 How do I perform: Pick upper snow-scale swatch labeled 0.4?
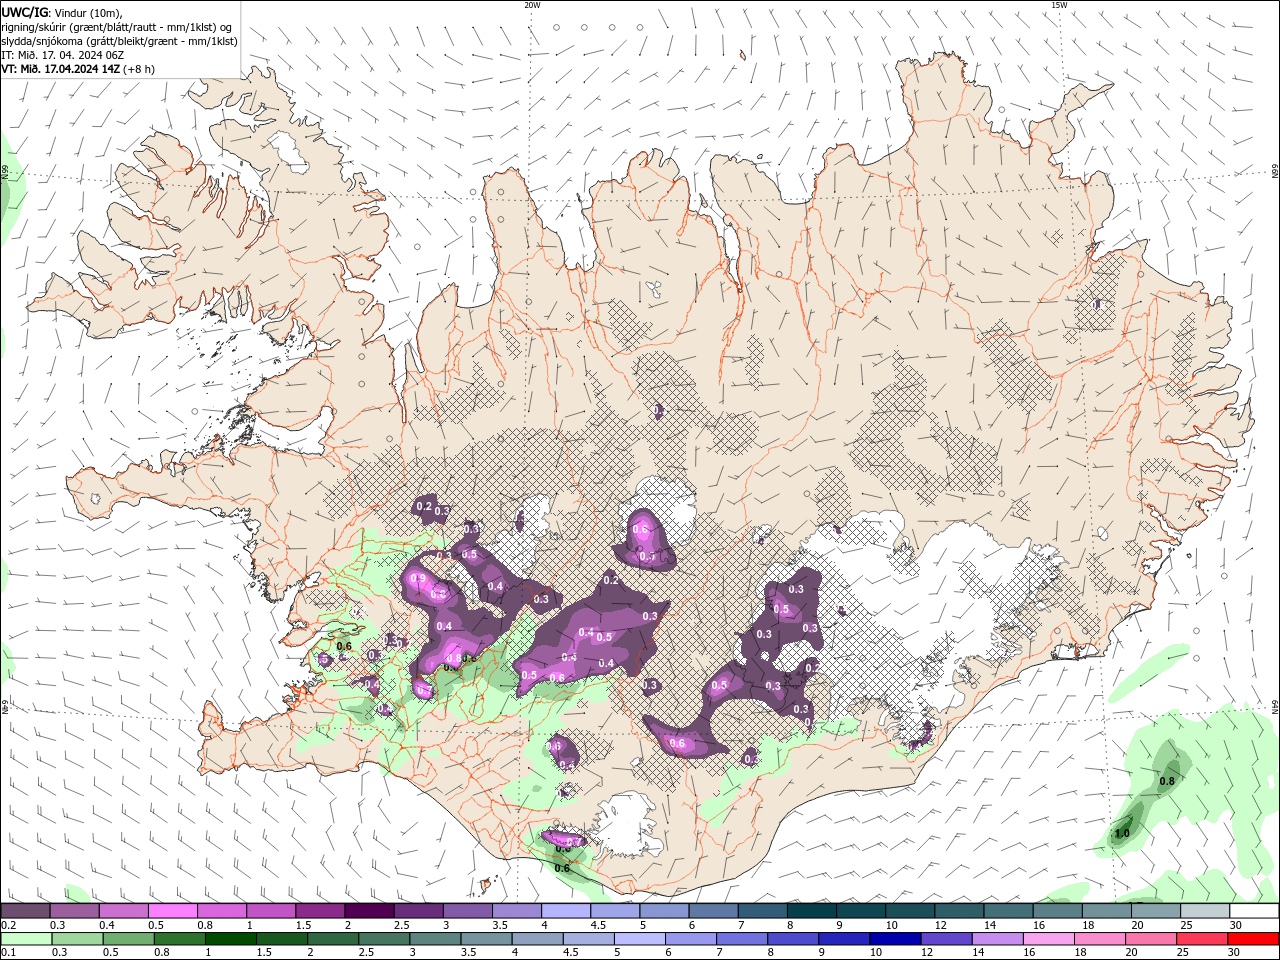(124, 911)
